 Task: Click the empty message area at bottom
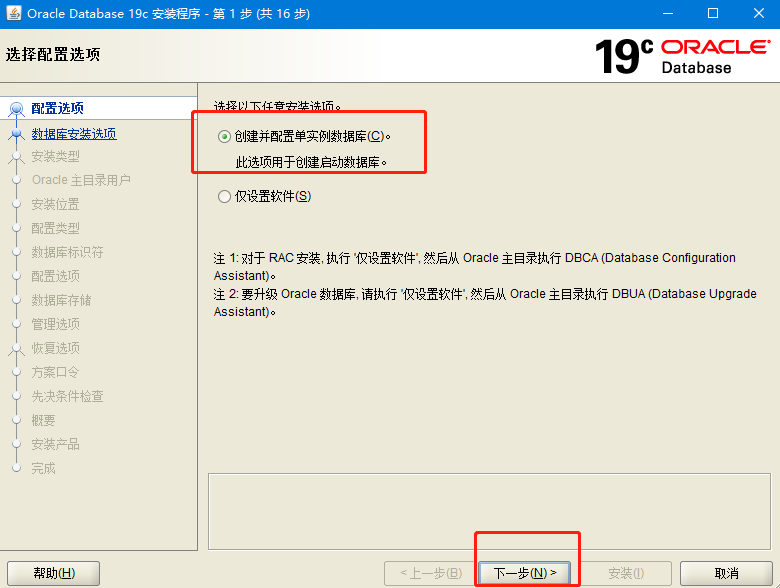[x=489, y=511]
